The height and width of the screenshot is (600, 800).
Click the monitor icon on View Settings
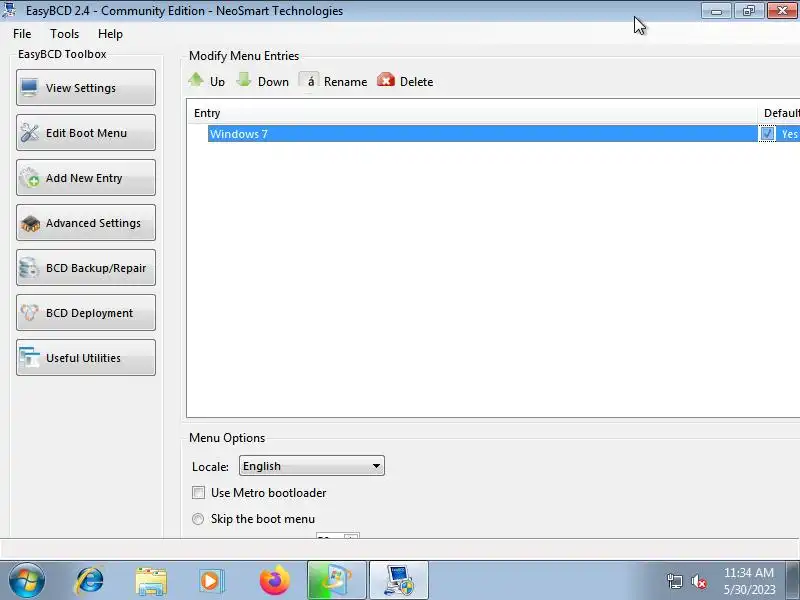tap(29, 88)
